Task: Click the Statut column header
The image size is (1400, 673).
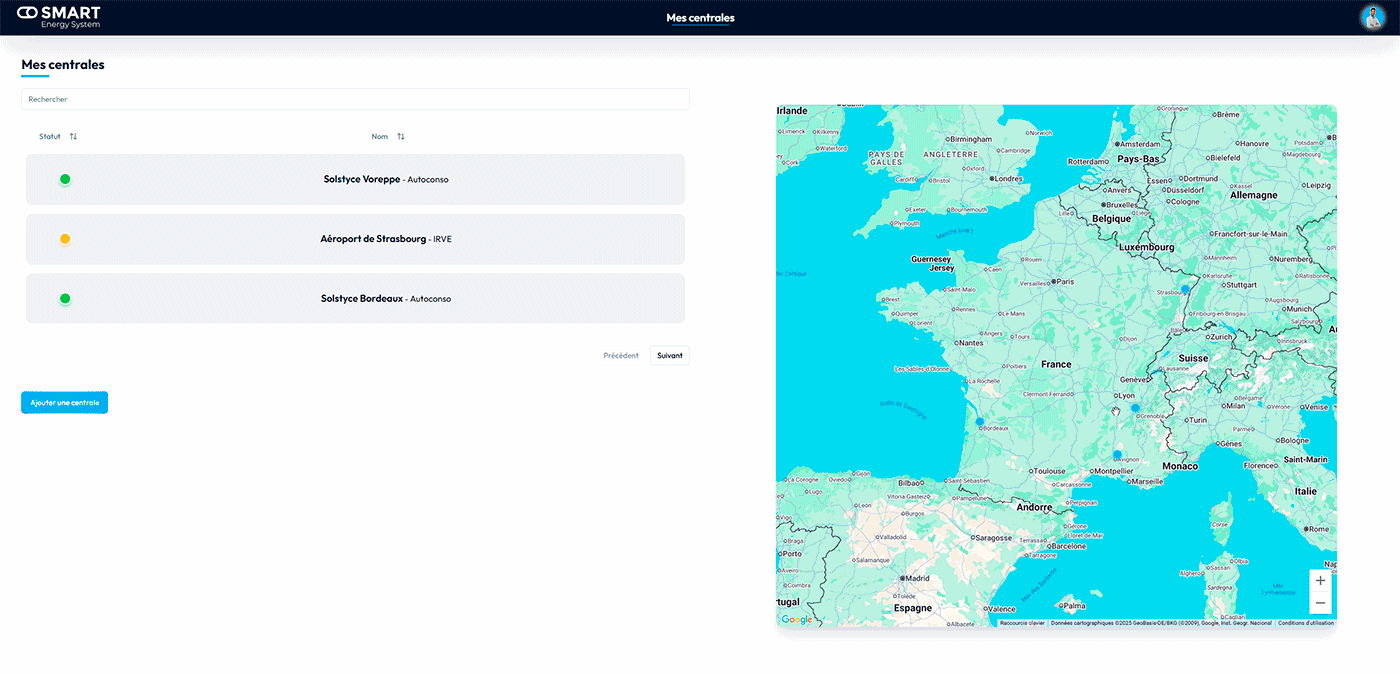Action: (50, 137)
